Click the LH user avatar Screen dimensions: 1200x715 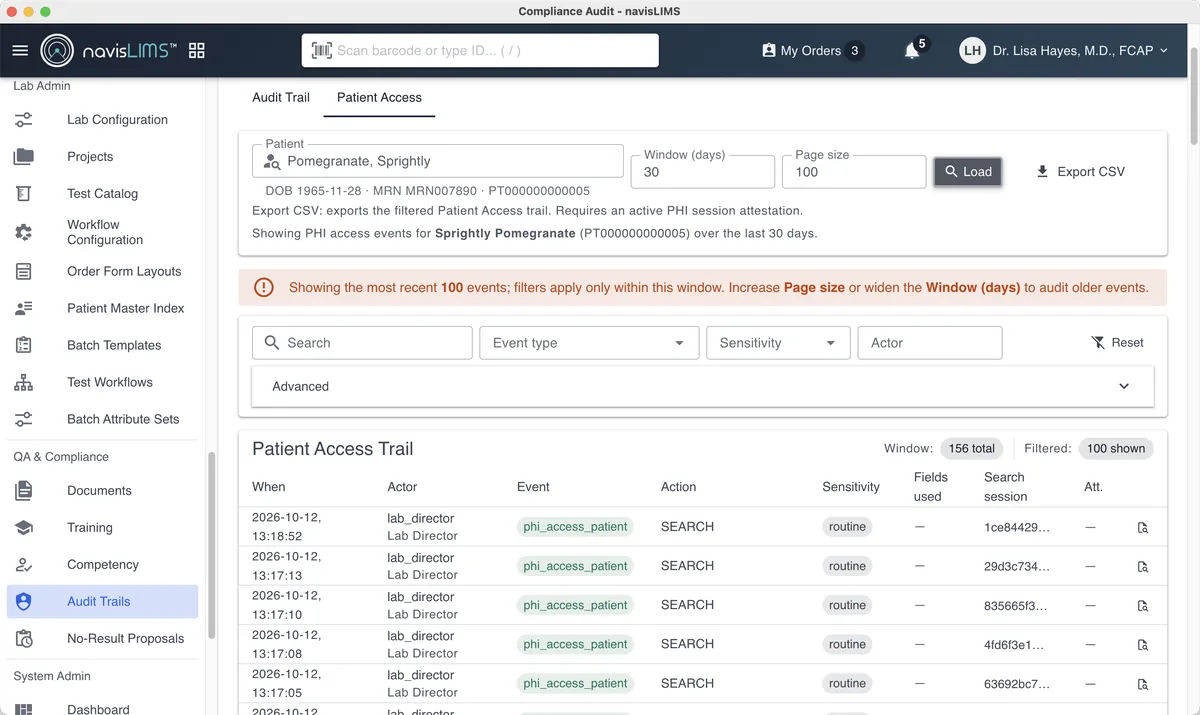[x=973, y=50]
